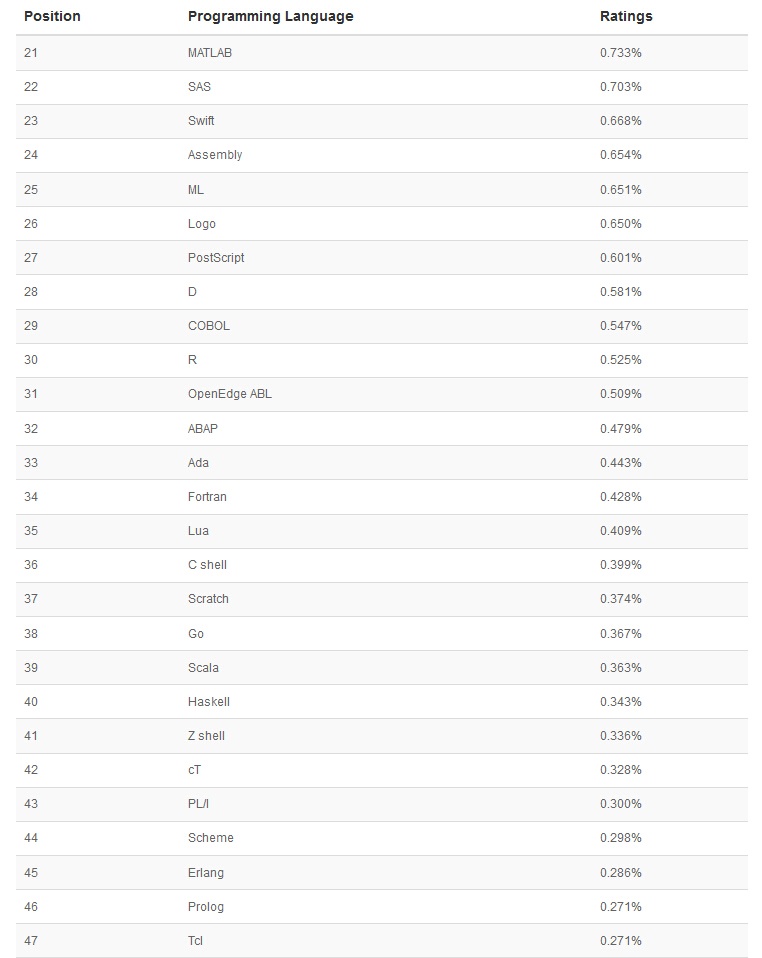
Task: Click the PostScript language name
Action: point(216,258)
